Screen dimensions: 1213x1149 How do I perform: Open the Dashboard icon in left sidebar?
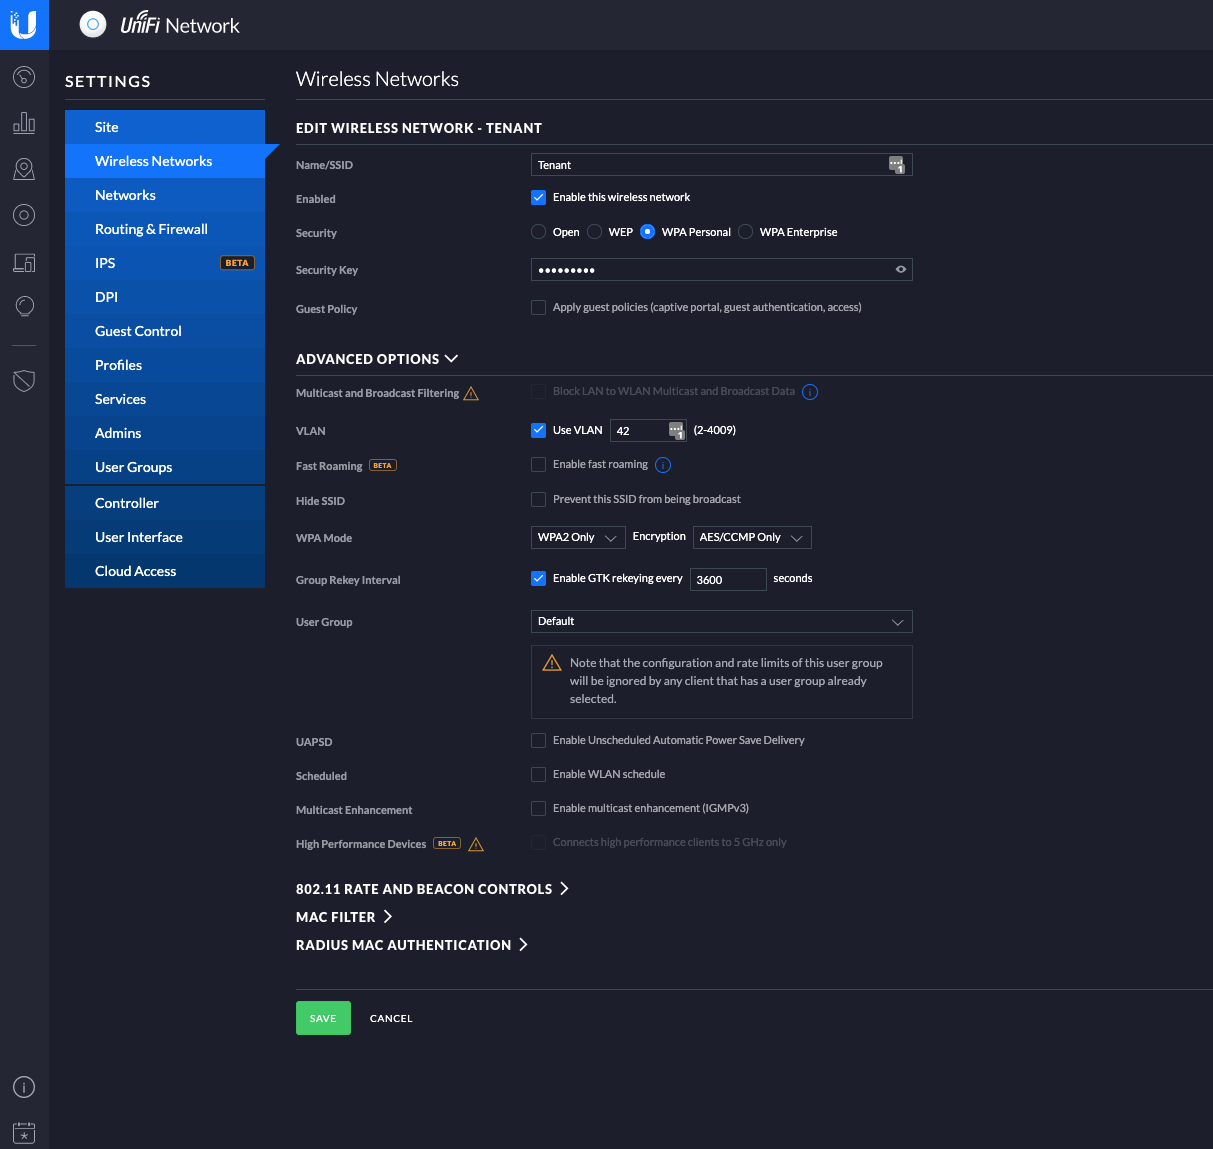click(x=24, y=77)
